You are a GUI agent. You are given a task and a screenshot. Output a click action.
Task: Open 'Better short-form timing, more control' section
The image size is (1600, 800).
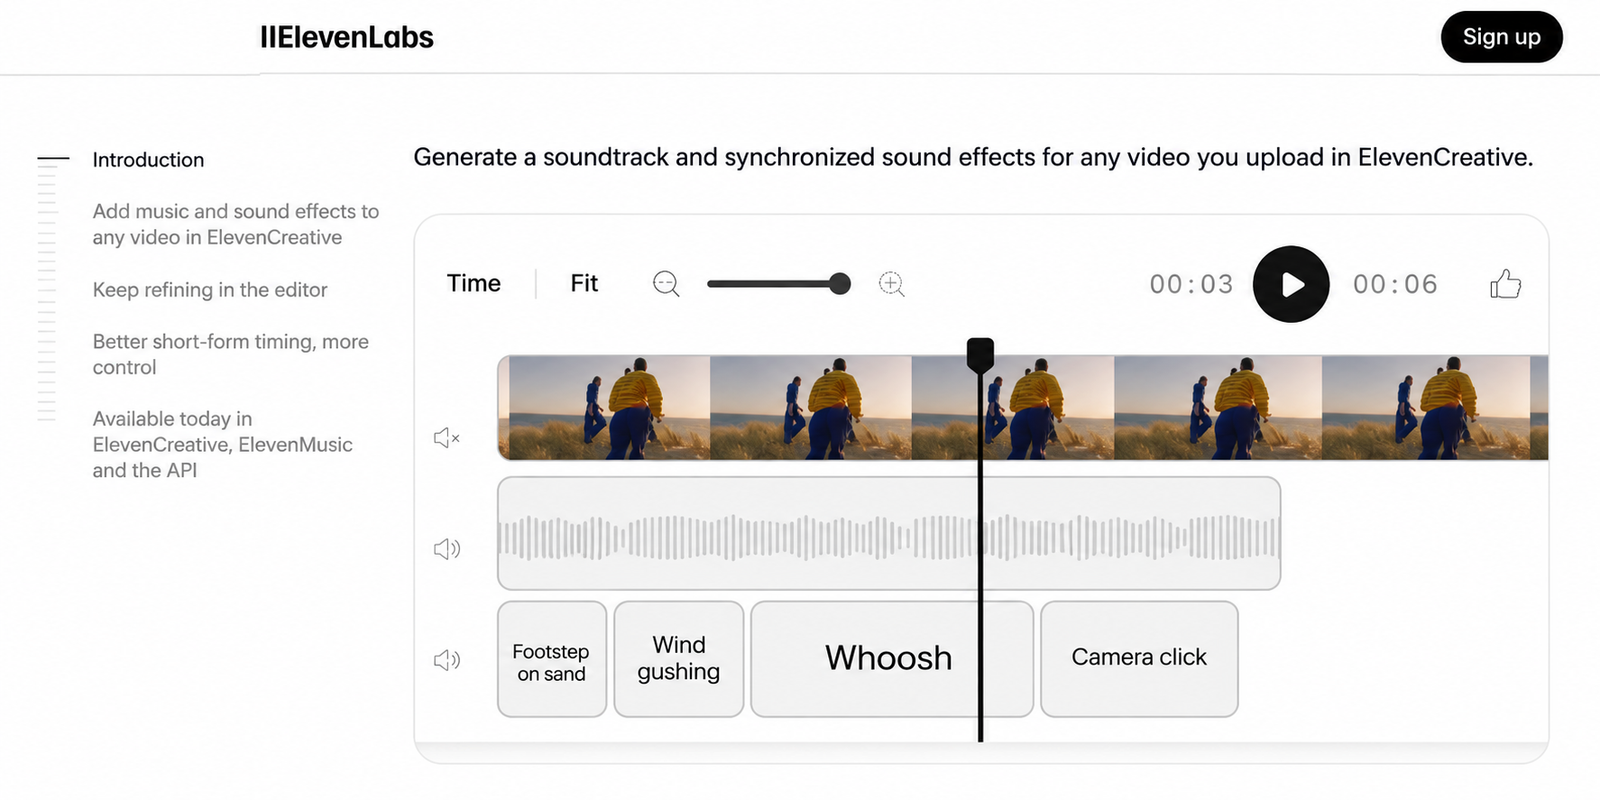pyautogui.click(x=231, y=354)
